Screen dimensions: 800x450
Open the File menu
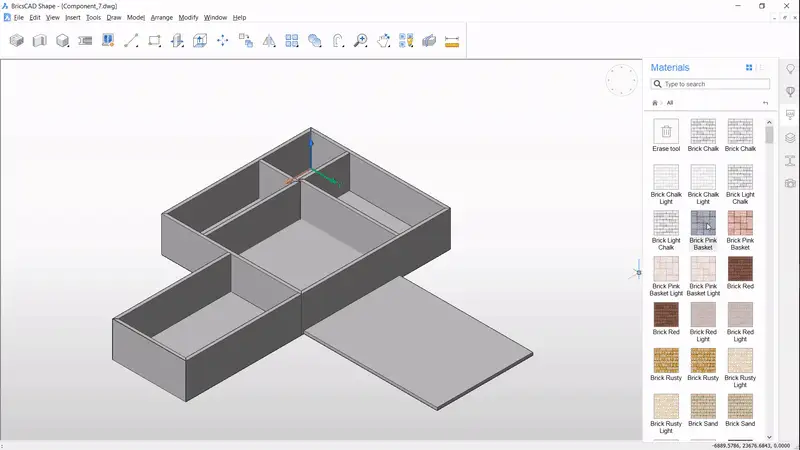[19, 17]
